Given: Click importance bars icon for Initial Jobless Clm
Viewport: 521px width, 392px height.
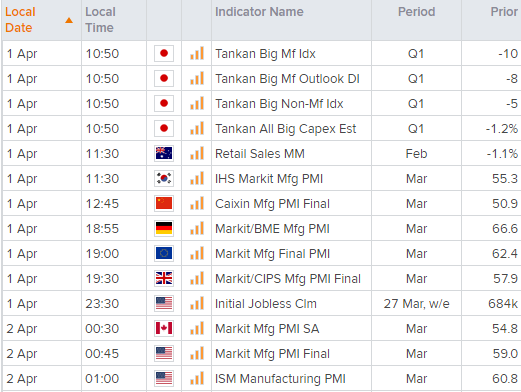Looking at the screenshot, I should tap(197, 303).
